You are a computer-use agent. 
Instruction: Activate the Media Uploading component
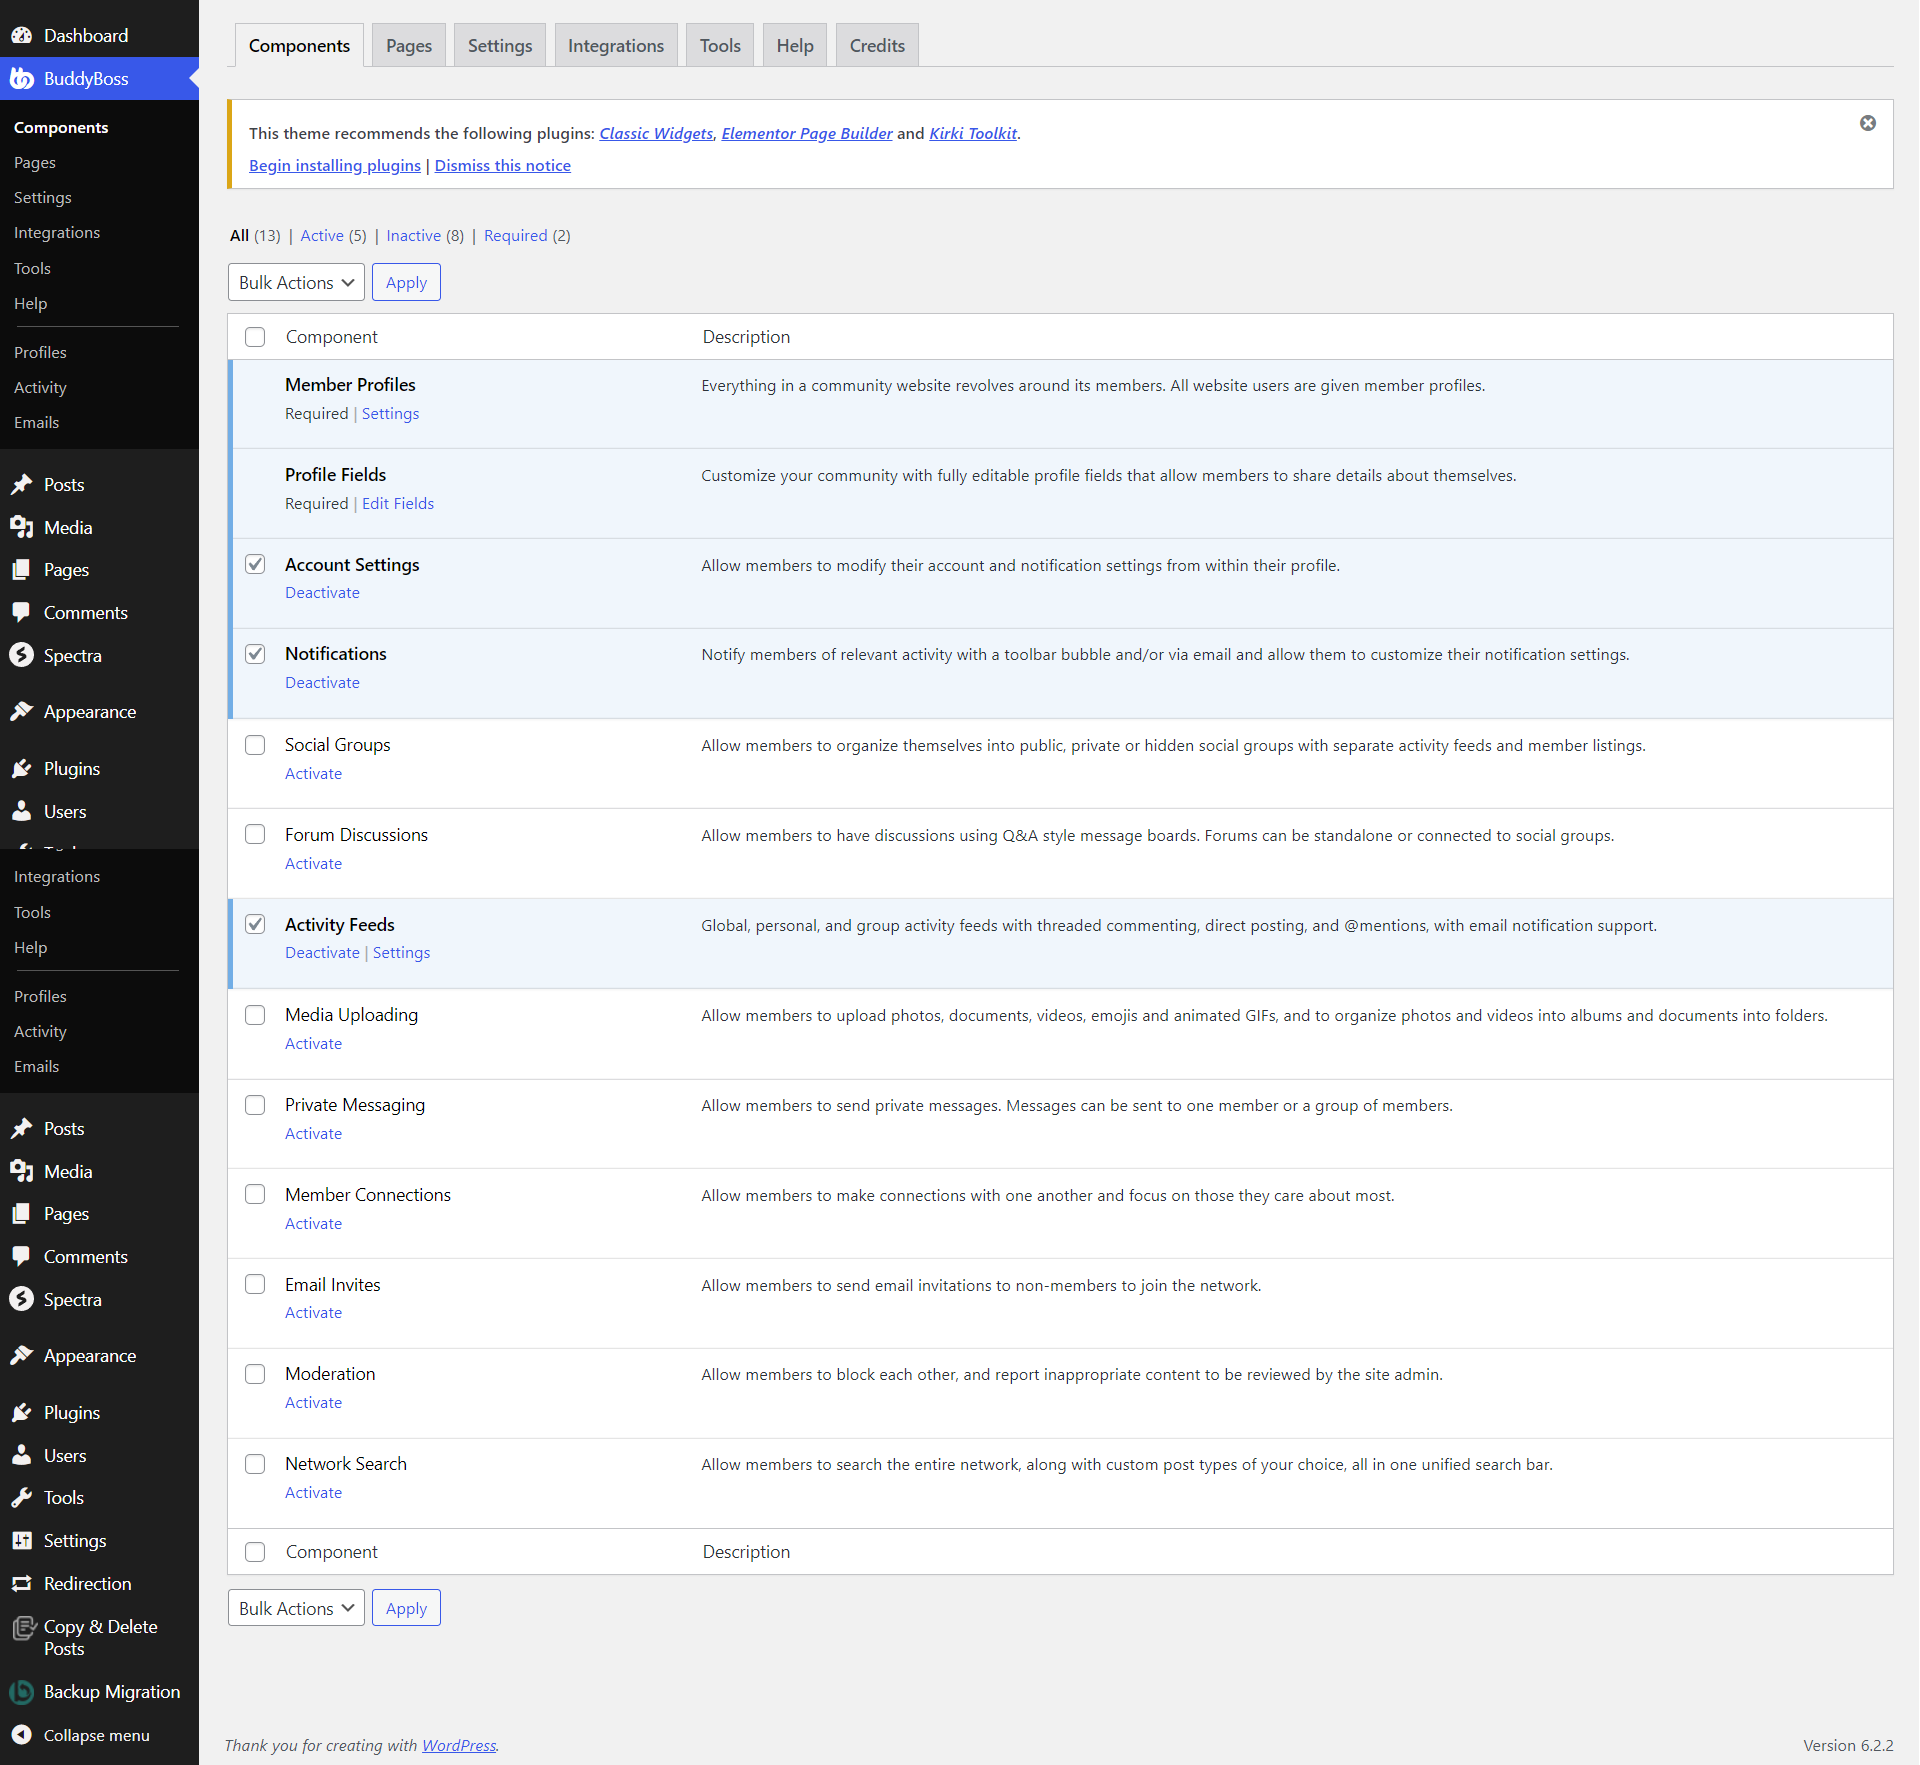[313, 1043]
